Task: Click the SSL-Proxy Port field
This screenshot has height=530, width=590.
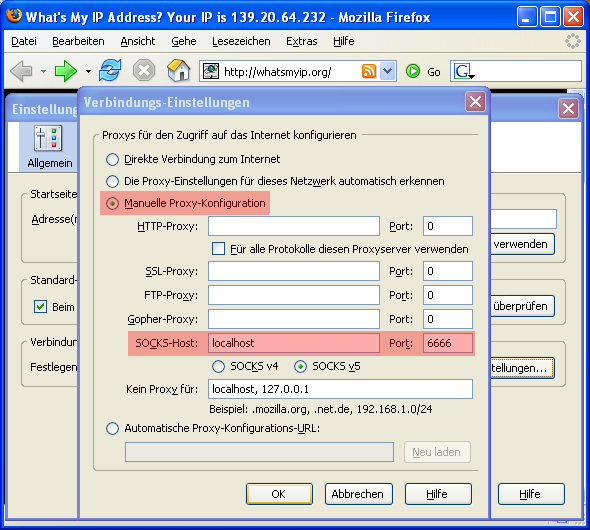Action: (448, 271)
